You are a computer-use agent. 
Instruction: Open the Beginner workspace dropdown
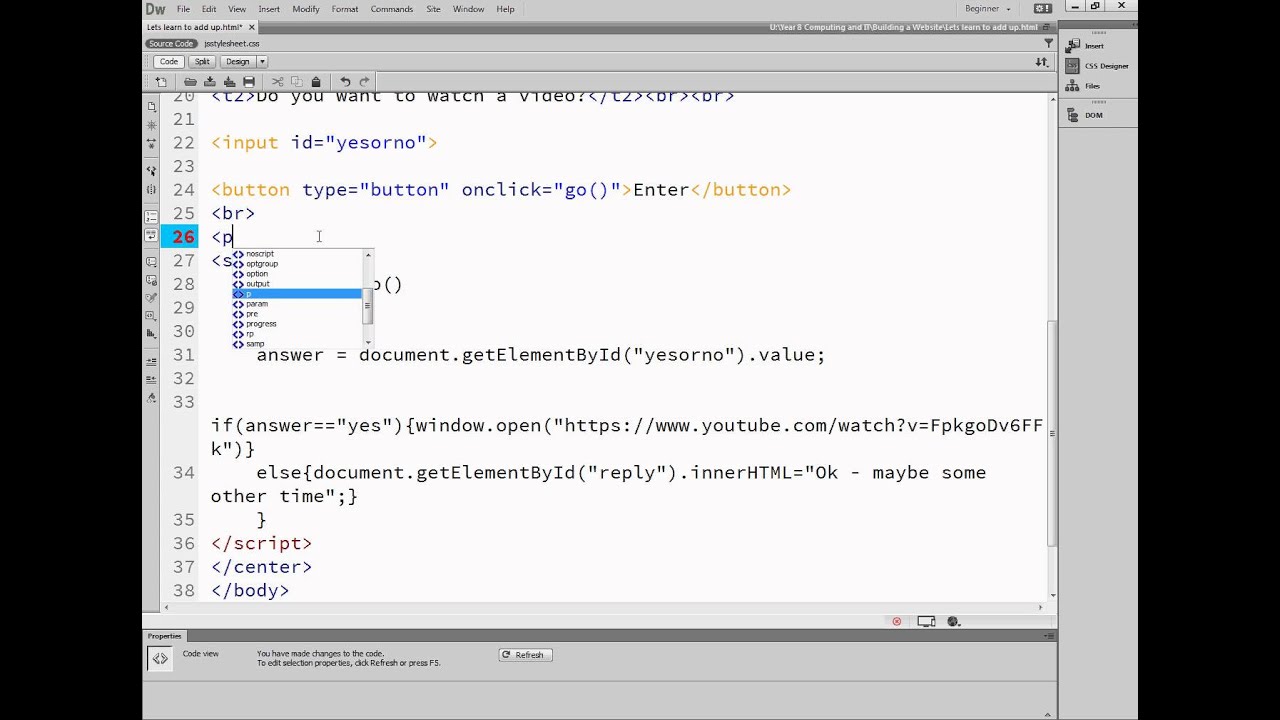click(988, 9)
